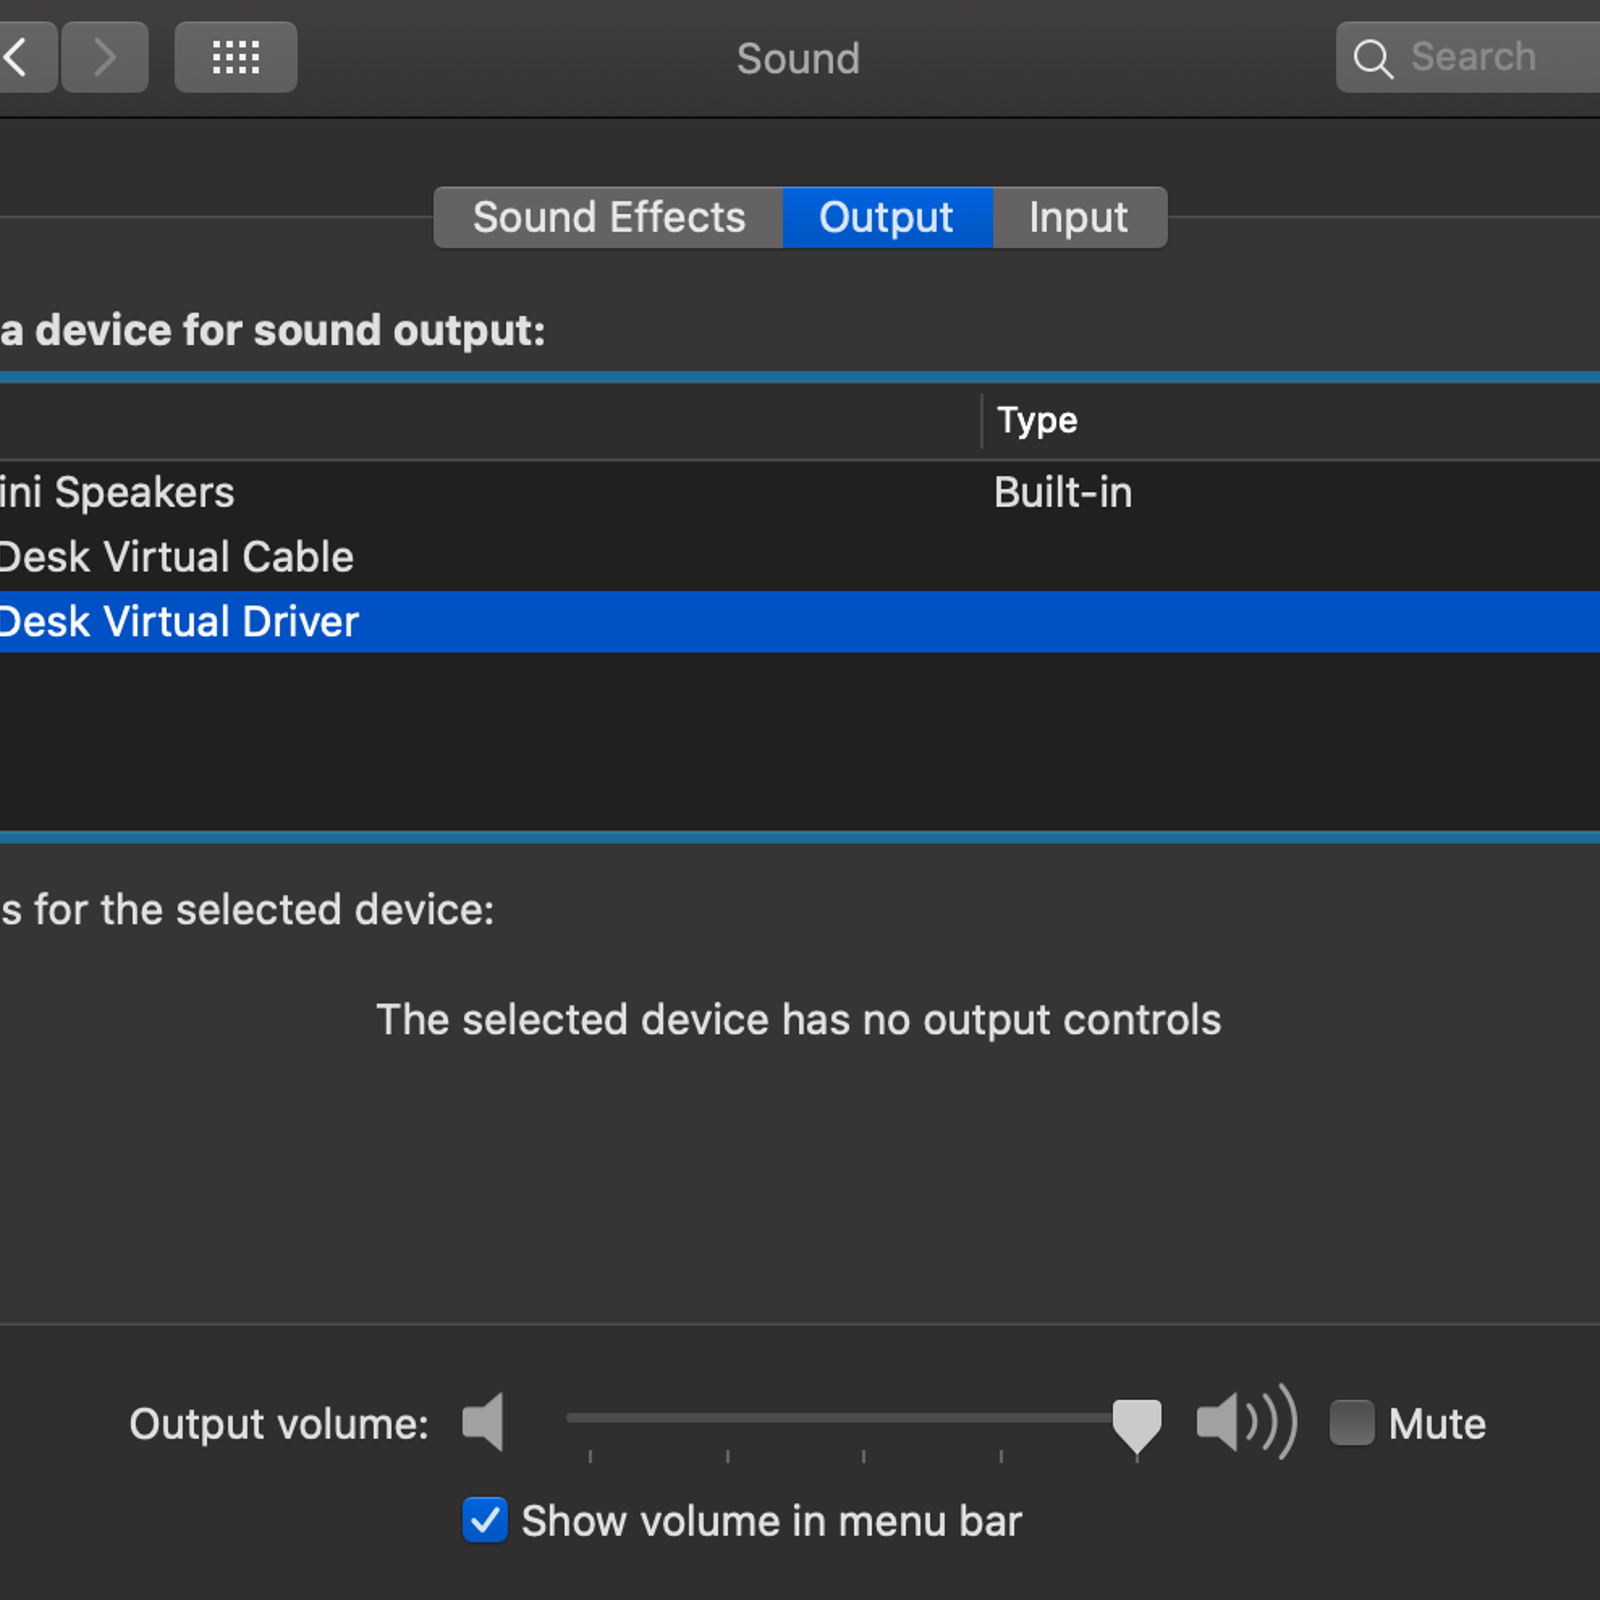Select the Desk Virtual Driver row
Viewport: 1600px width, 1600px height.
180,621
